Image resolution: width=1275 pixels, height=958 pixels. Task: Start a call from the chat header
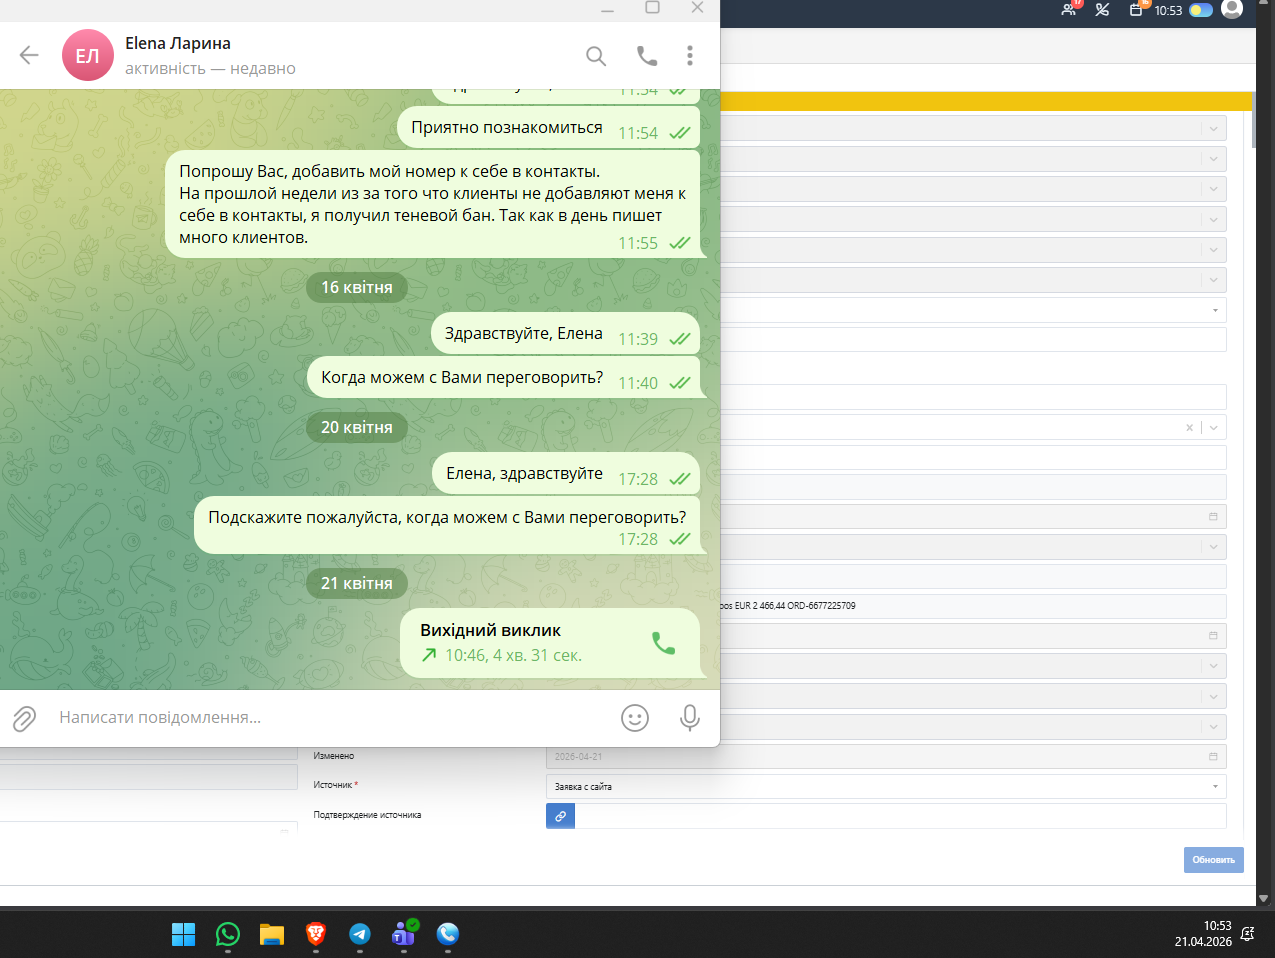tap(647, 56)
